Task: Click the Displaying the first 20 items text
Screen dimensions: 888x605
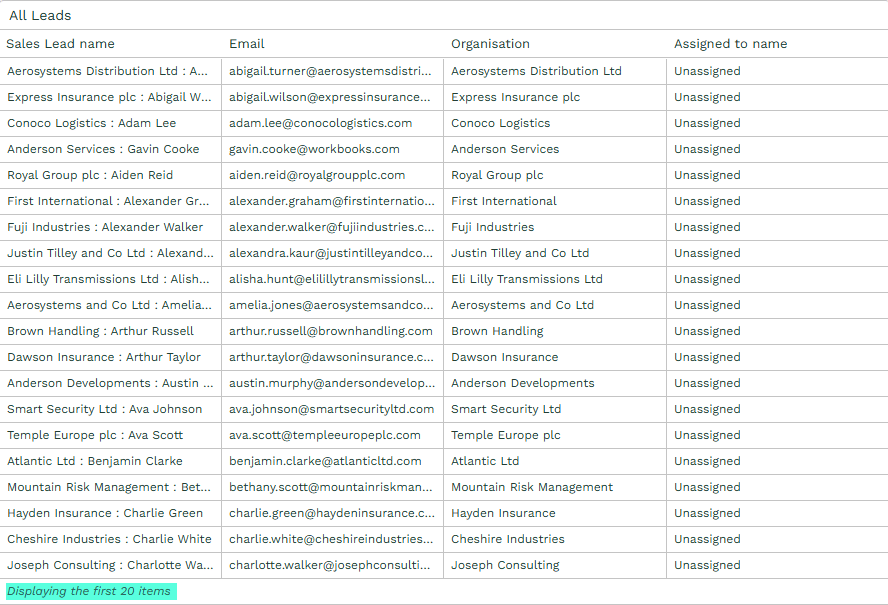Action: (89, 591)
